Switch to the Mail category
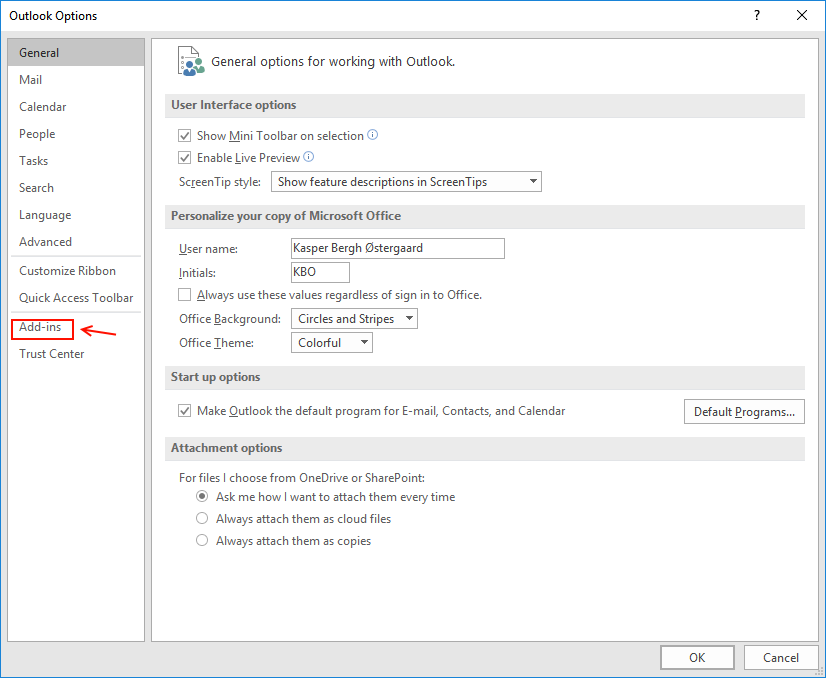Image resolution: width=826 pixels, height=678 pixels. point(76,80)
